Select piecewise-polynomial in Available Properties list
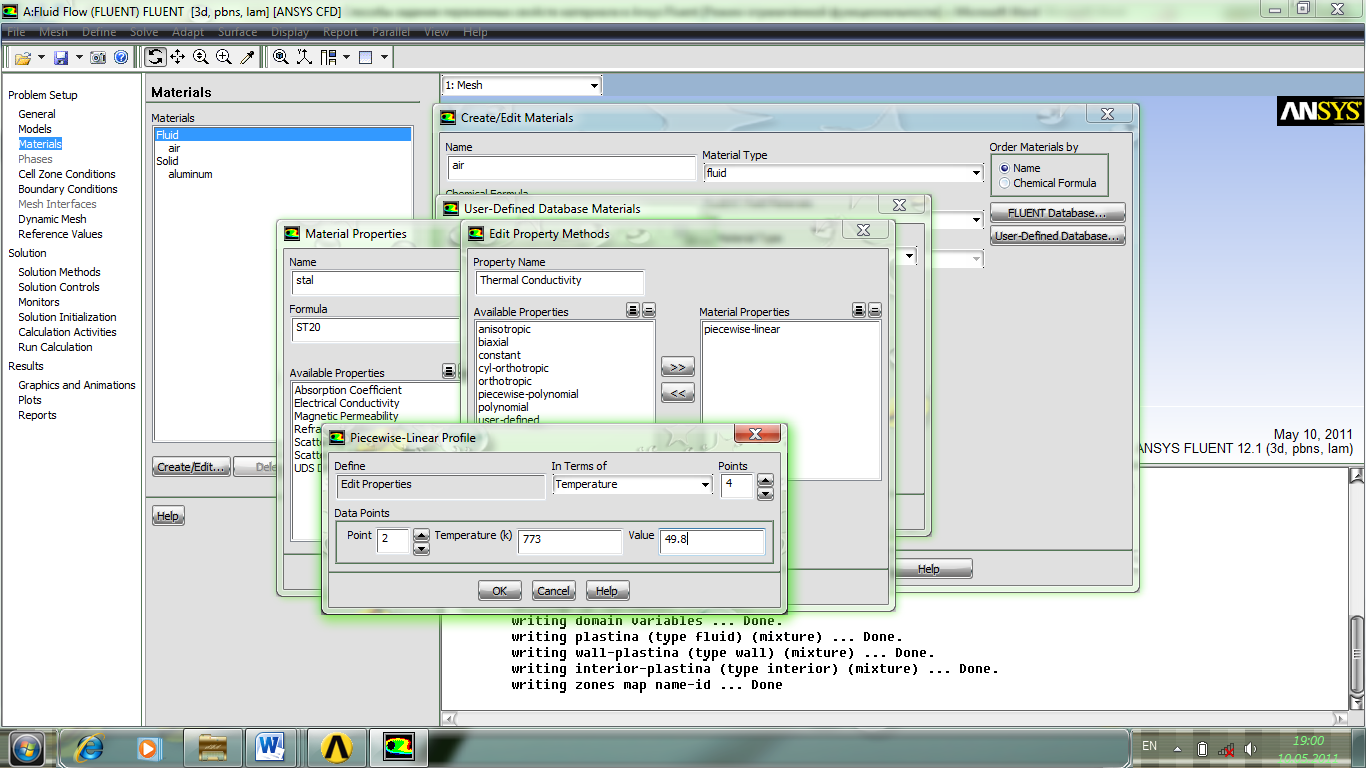This screenshot has width=1366, height=768. click(528, 394)
